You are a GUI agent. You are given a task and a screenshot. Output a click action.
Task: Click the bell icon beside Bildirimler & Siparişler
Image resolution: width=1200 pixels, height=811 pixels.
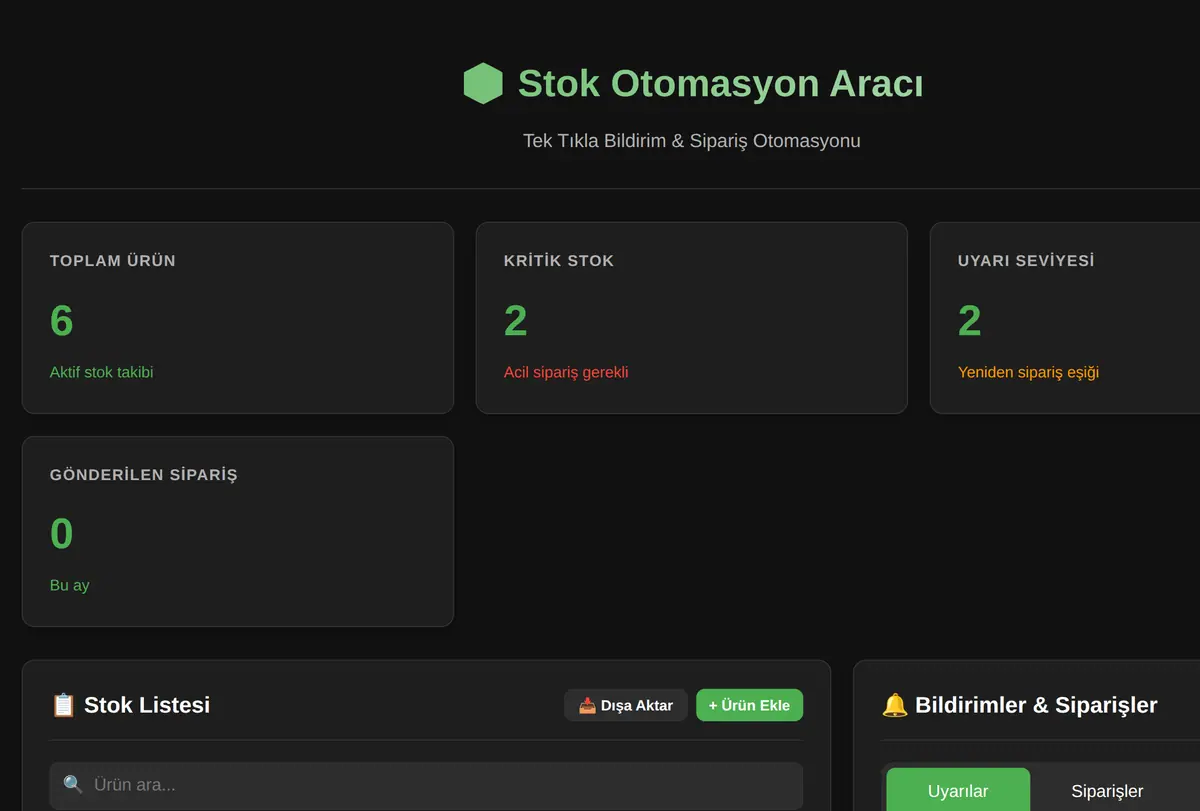pyautogui.click(x=895, y=705)
